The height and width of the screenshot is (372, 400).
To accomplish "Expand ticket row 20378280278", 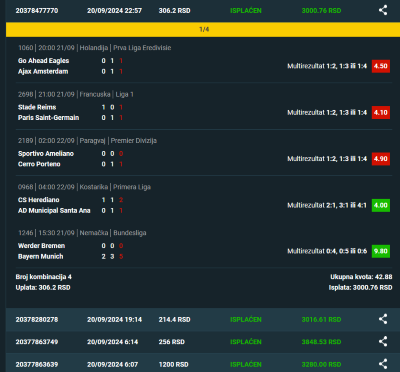I will (x=203, y=319).
